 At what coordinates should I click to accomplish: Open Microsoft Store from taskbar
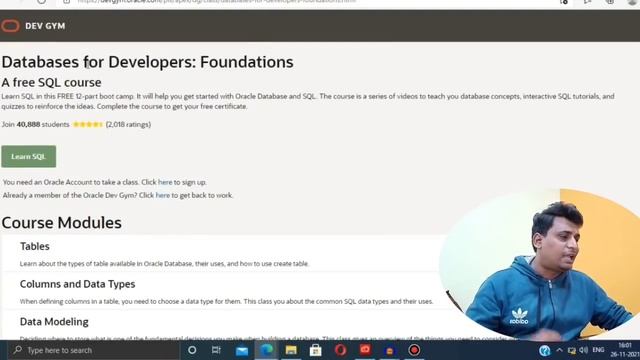click(316, 350)
